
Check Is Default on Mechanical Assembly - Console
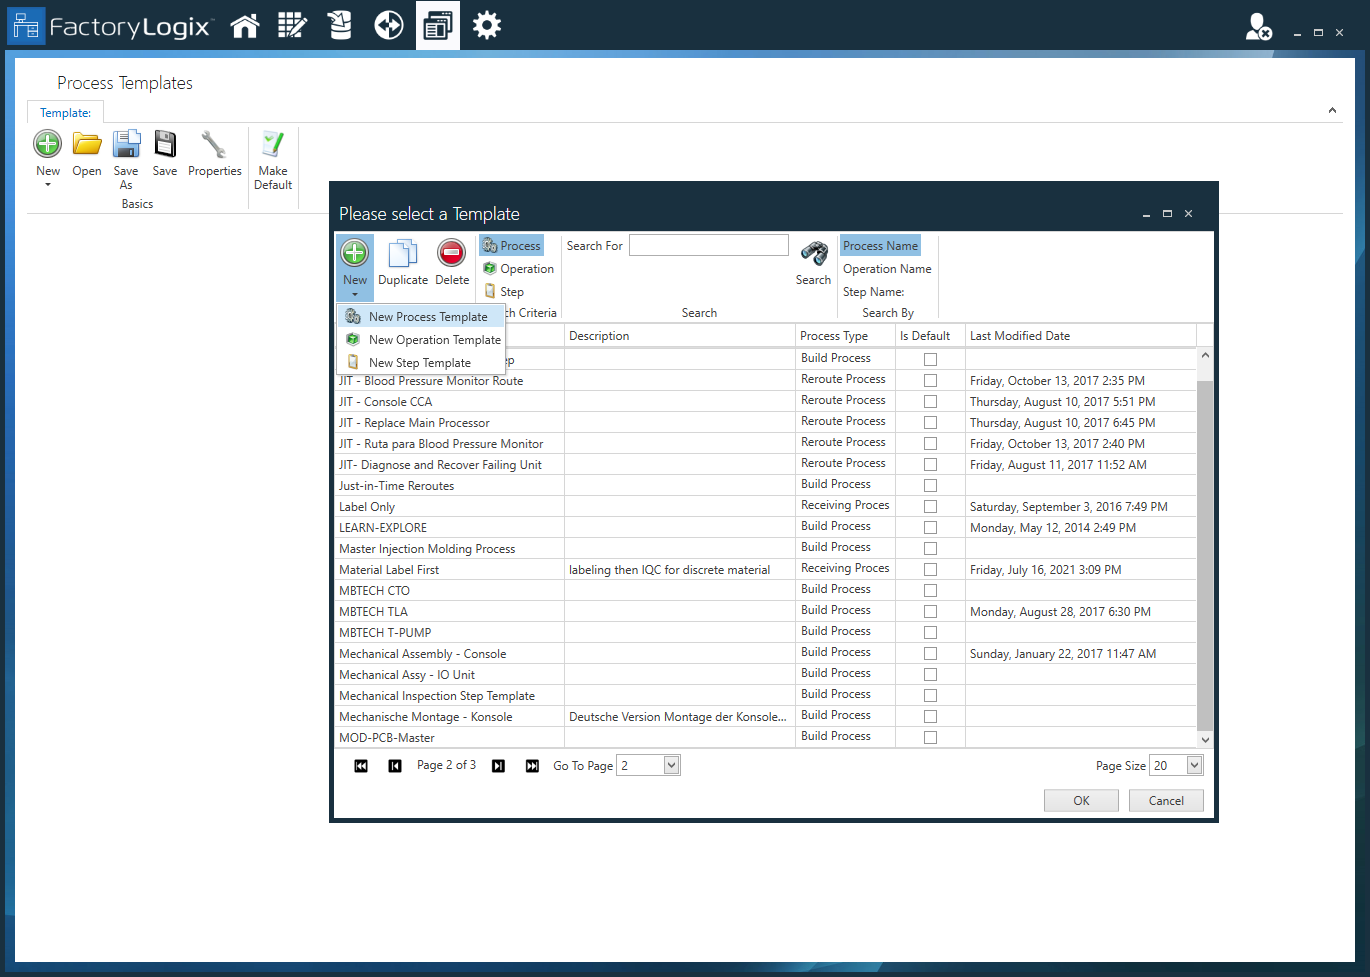930,652
